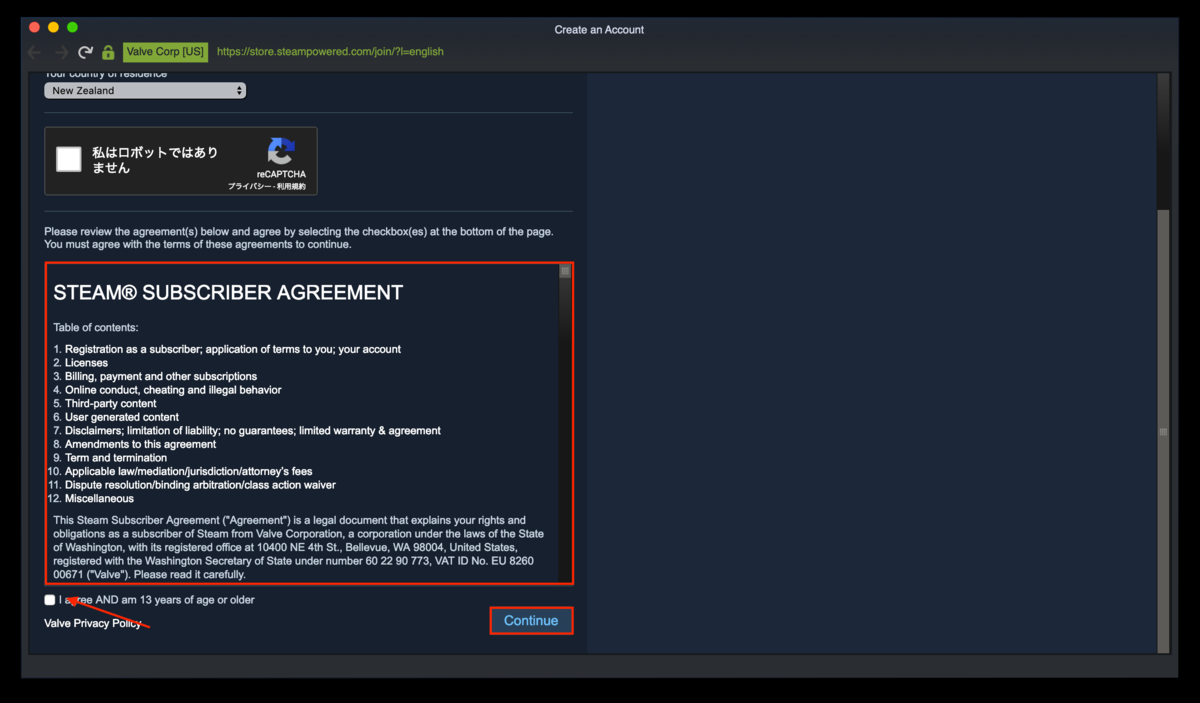Screen dimensions: 1200x703
Task: Click the browser forward arrow
Action: pyautogui.click(x=61, y=52)
